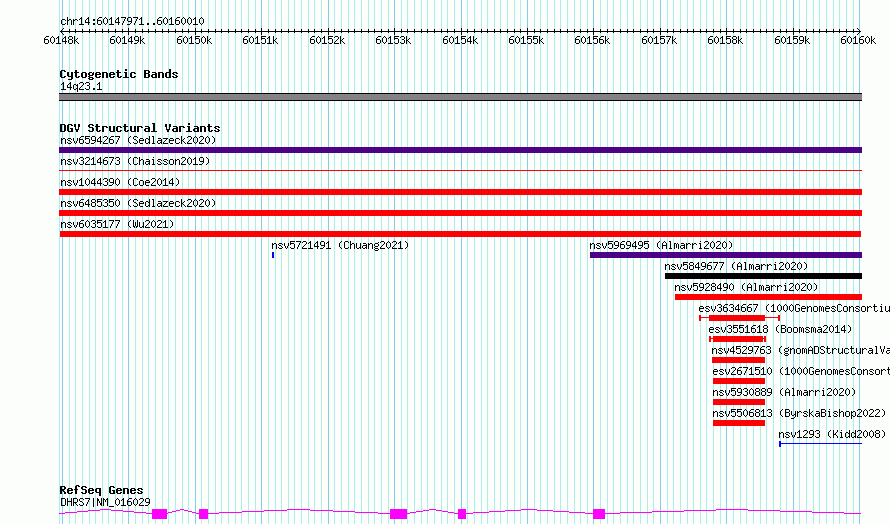Select DHRS7 exon block near 60150k
The height and width of the screenshot is (524, 890).
204,514
